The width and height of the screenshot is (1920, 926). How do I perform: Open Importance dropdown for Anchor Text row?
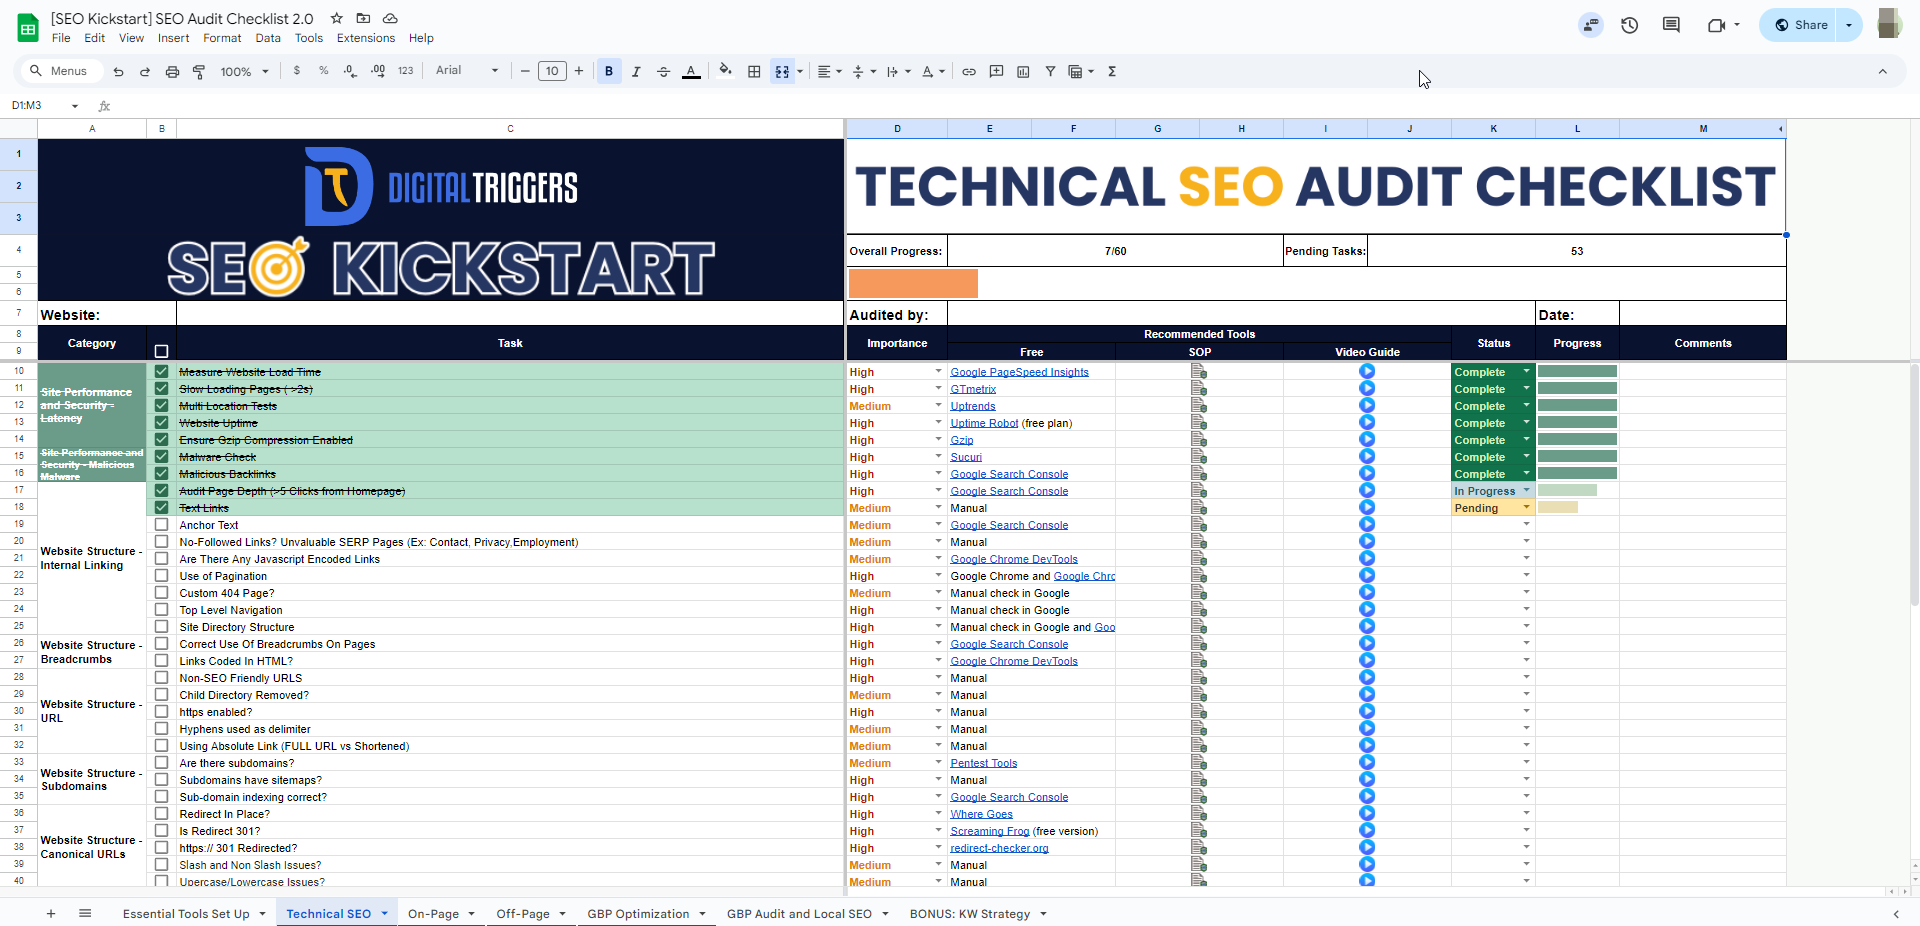(938, 524)
